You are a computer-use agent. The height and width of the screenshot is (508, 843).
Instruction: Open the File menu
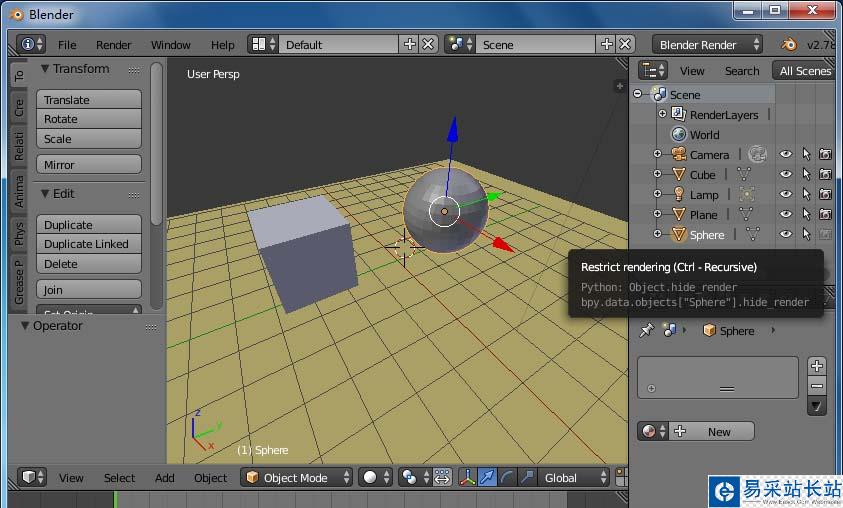[67, 45]
